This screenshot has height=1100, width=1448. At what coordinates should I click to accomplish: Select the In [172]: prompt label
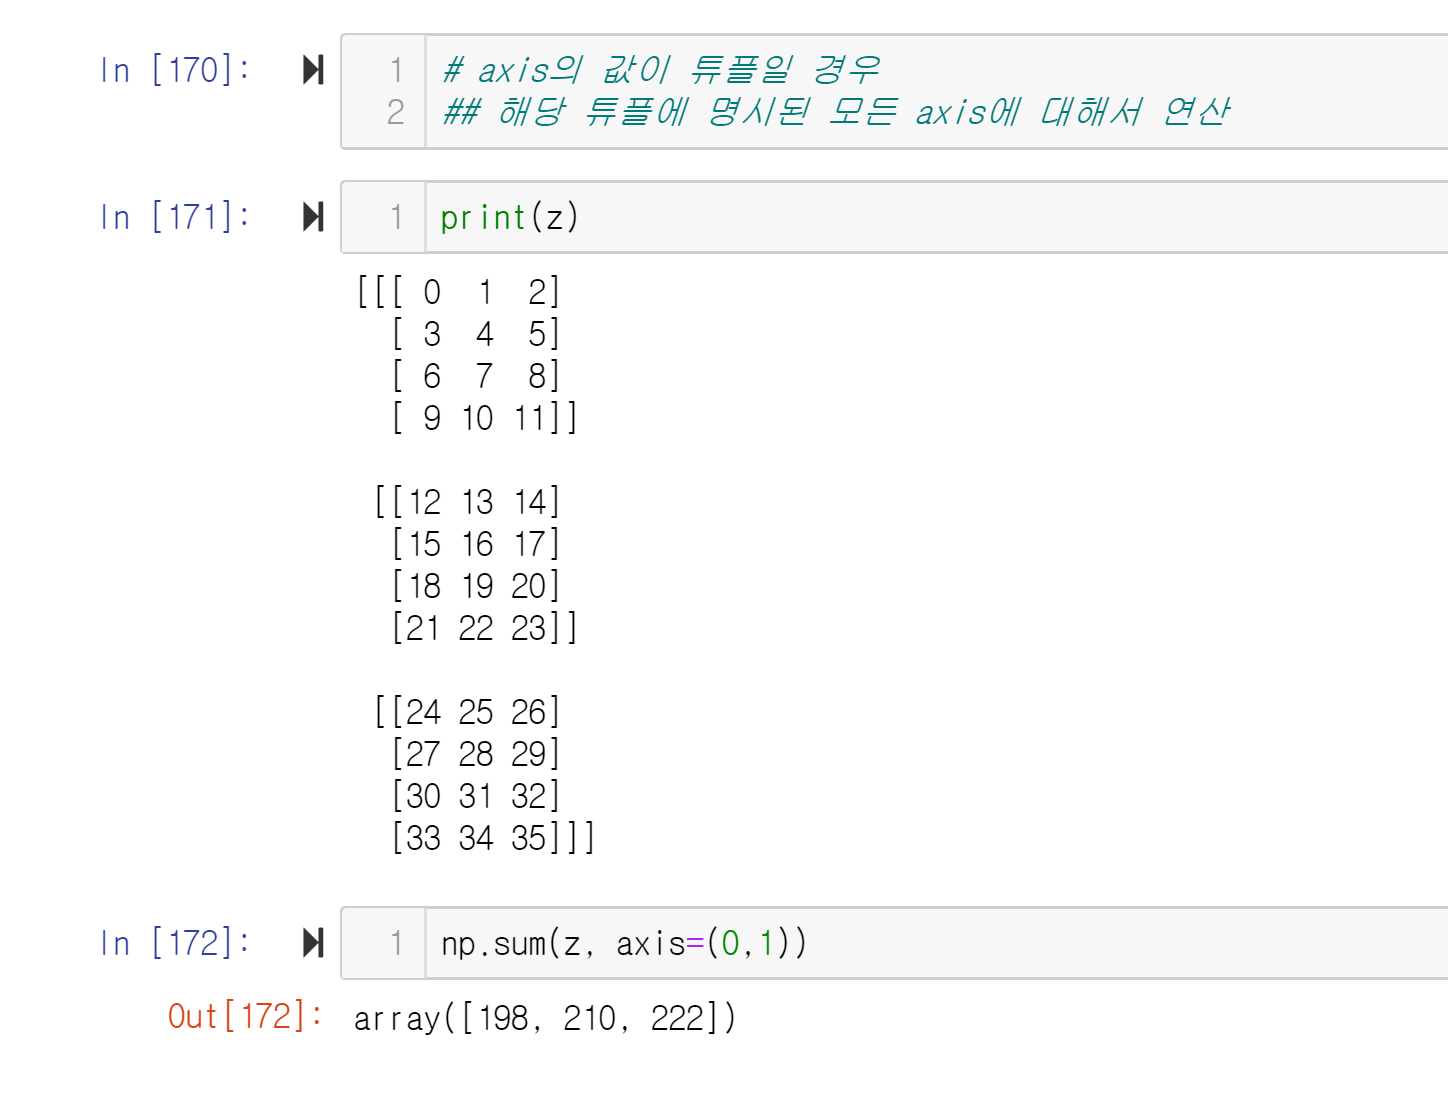coord(175,943)
